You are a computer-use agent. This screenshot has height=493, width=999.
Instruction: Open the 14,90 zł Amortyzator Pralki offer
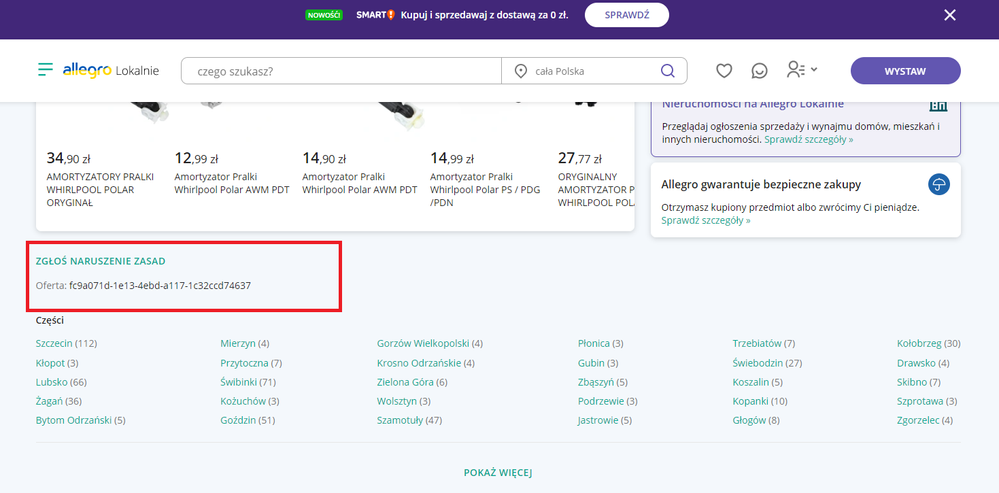pyautogui.click(x=359, y=173)
